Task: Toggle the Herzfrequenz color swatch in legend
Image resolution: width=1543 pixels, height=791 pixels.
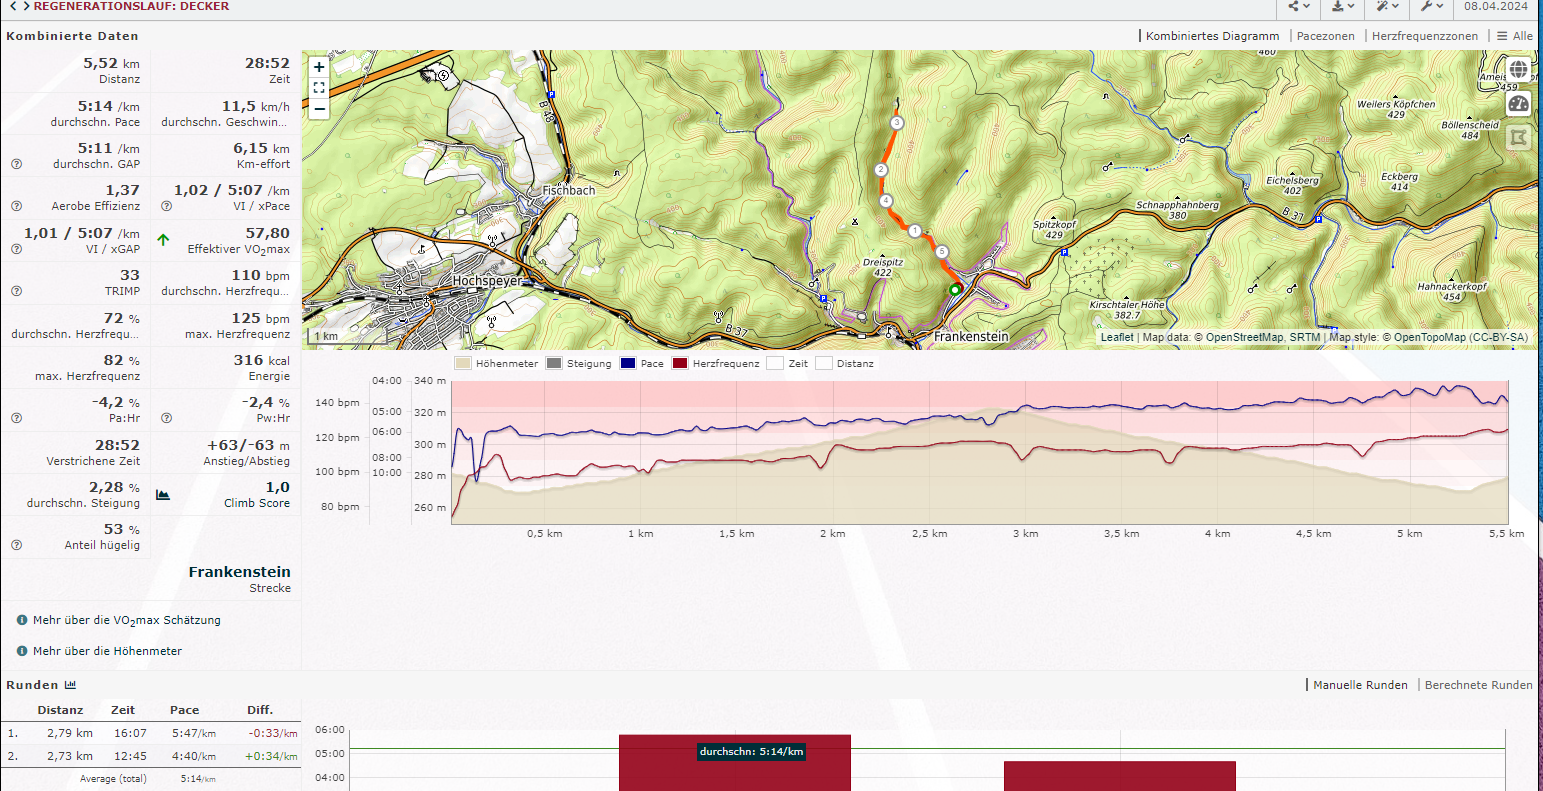Action: (x=680, y=364)
